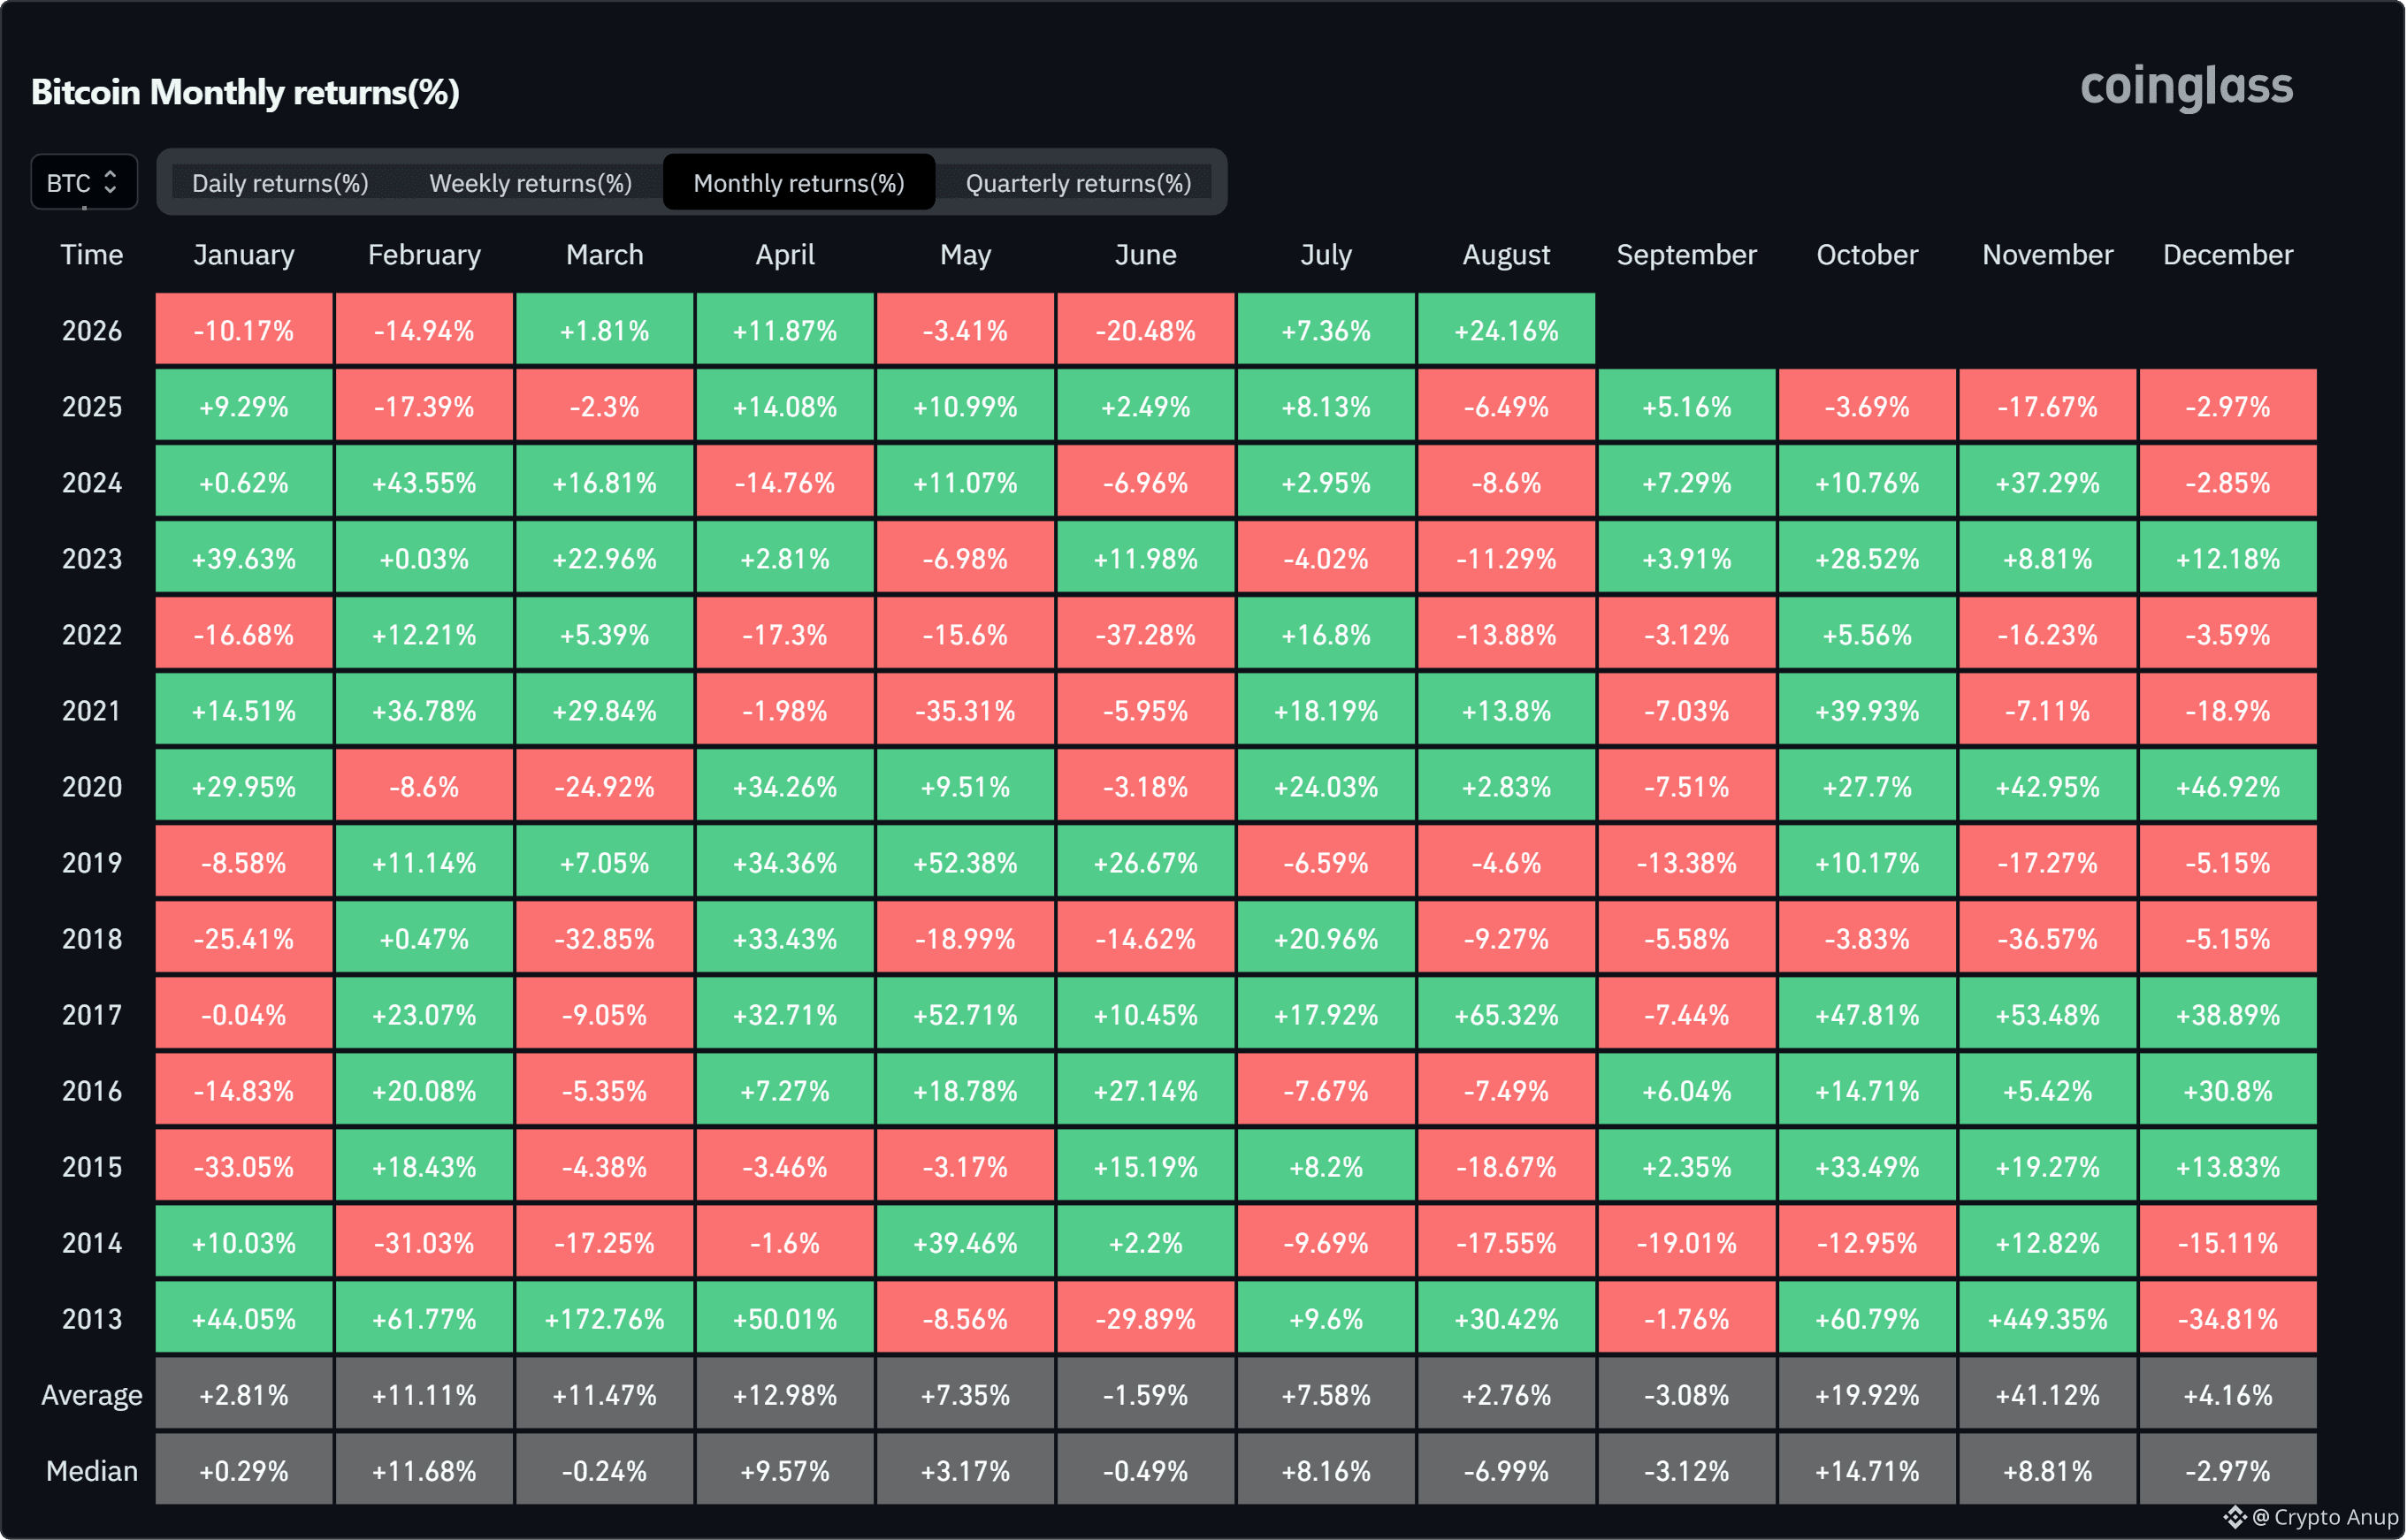
Task: Click the 2018 November cell -36.57%
Action: tap(2048, 937)
